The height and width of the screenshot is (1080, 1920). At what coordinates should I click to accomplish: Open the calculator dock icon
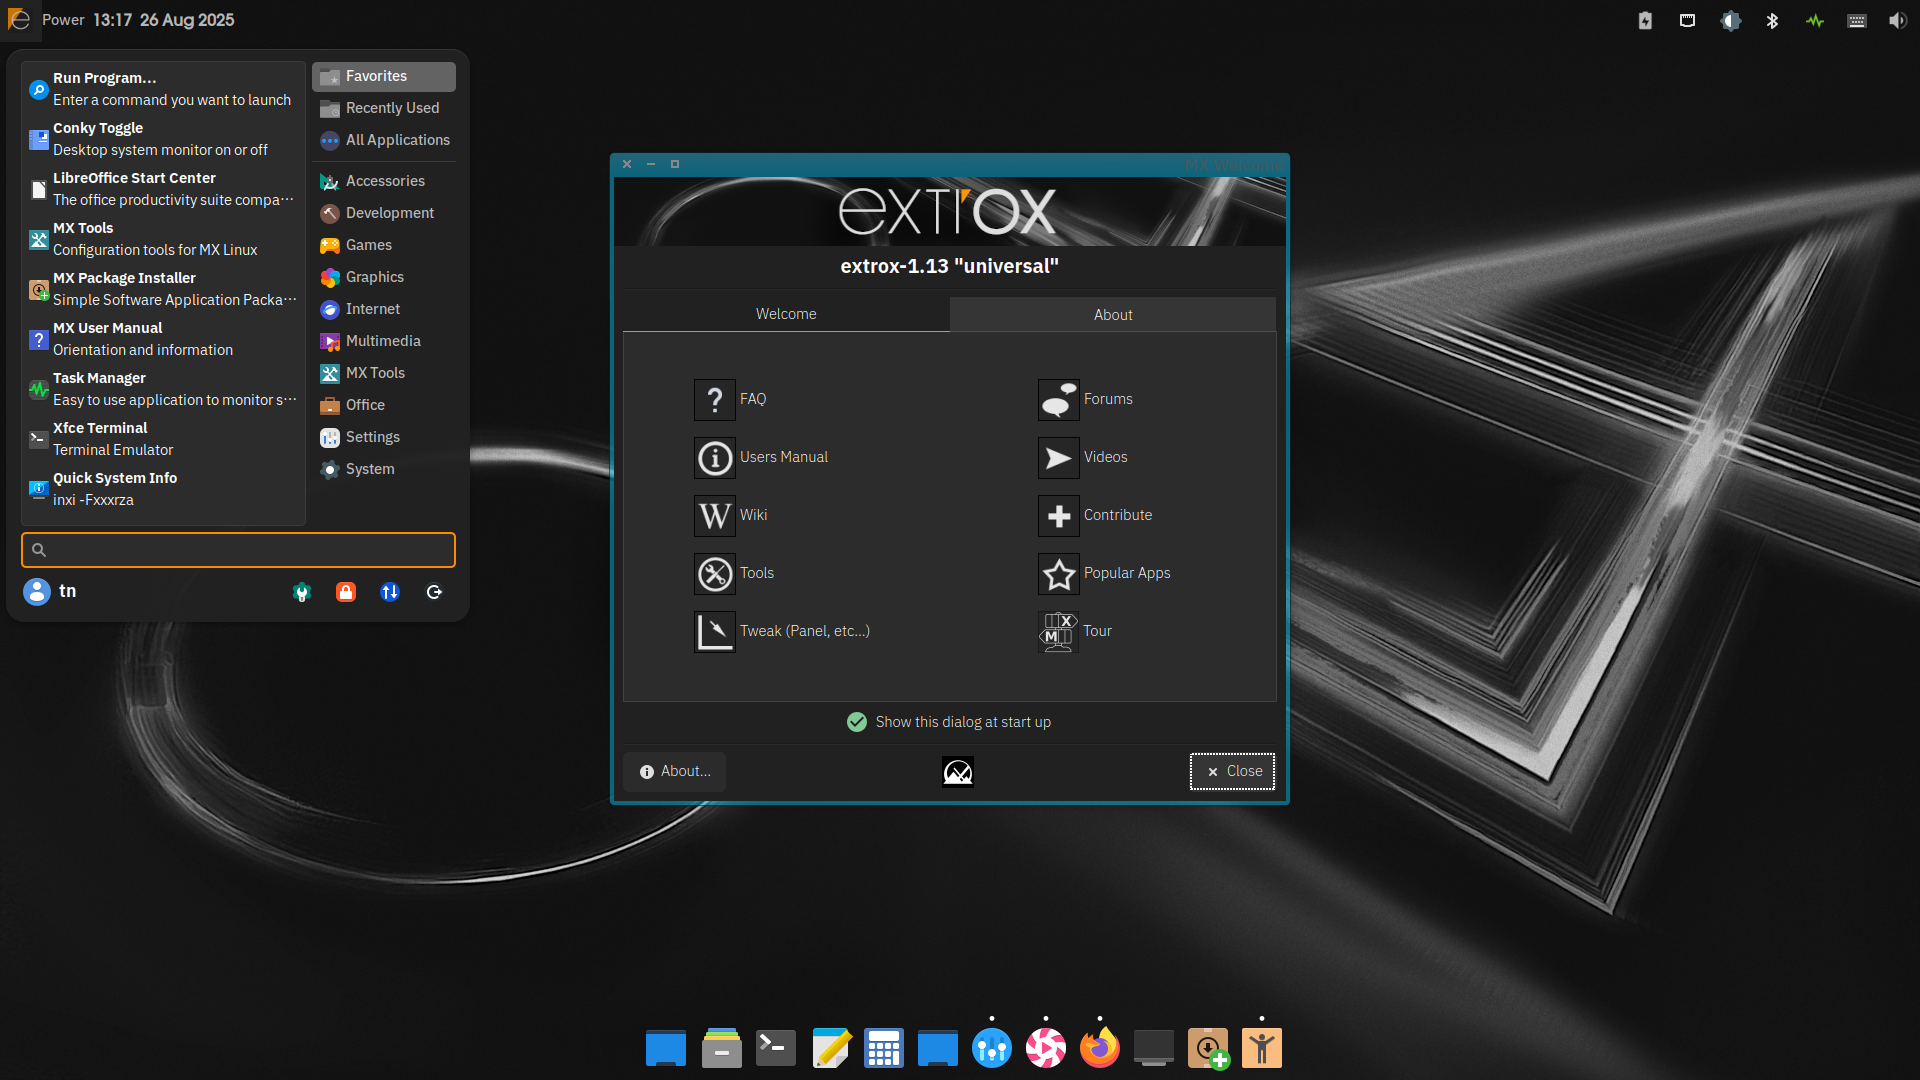884,1048
